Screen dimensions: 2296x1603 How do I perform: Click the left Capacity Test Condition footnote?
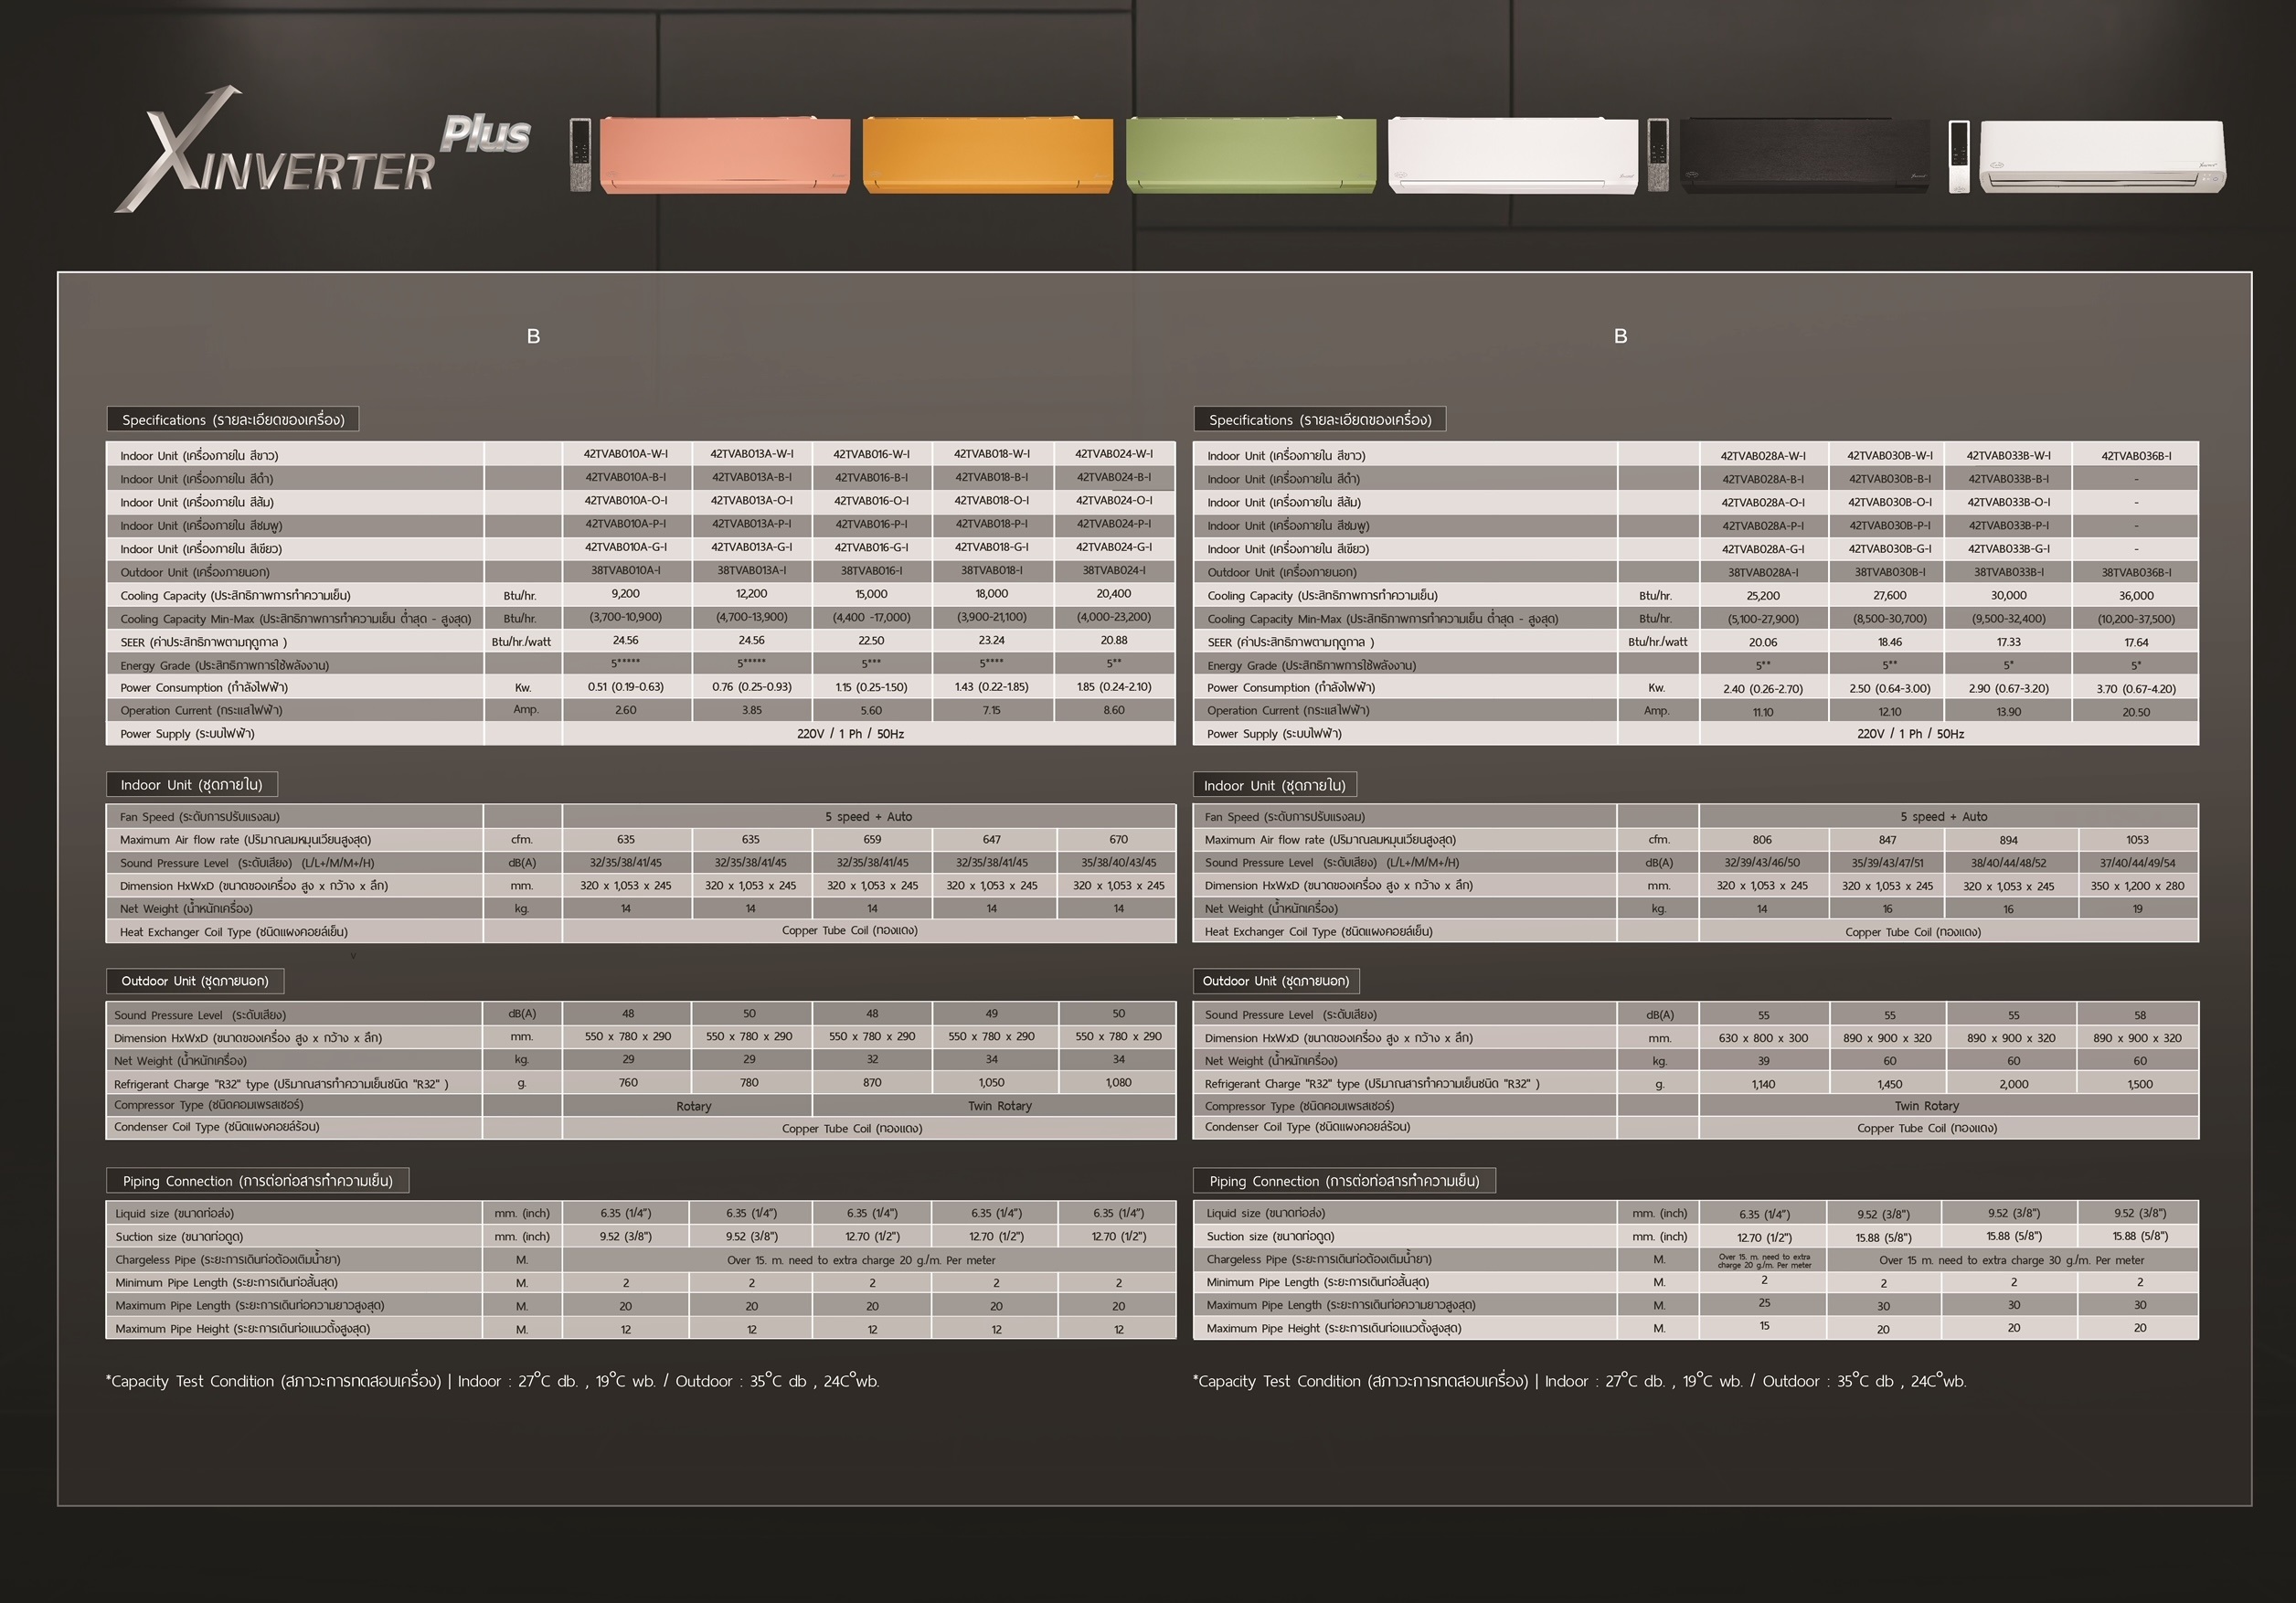(492, 1381)
